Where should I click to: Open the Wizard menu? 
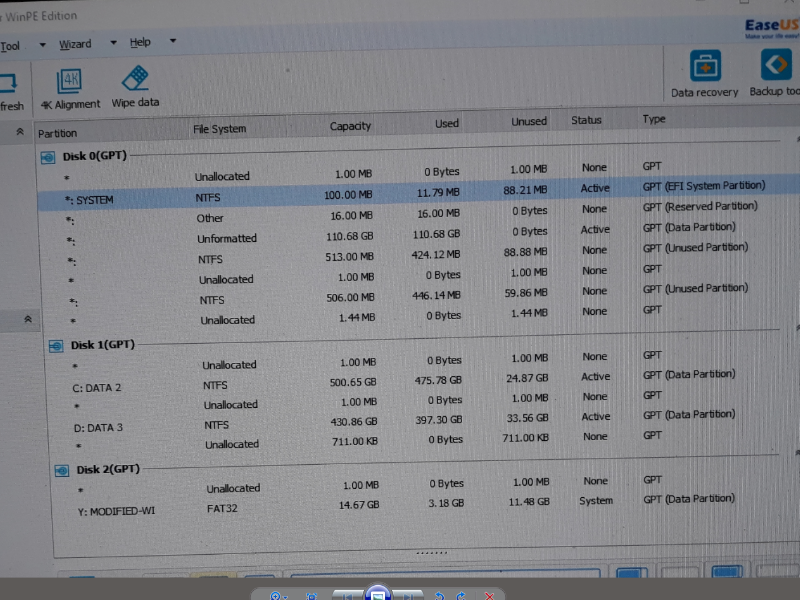click(x=75, y=44)
